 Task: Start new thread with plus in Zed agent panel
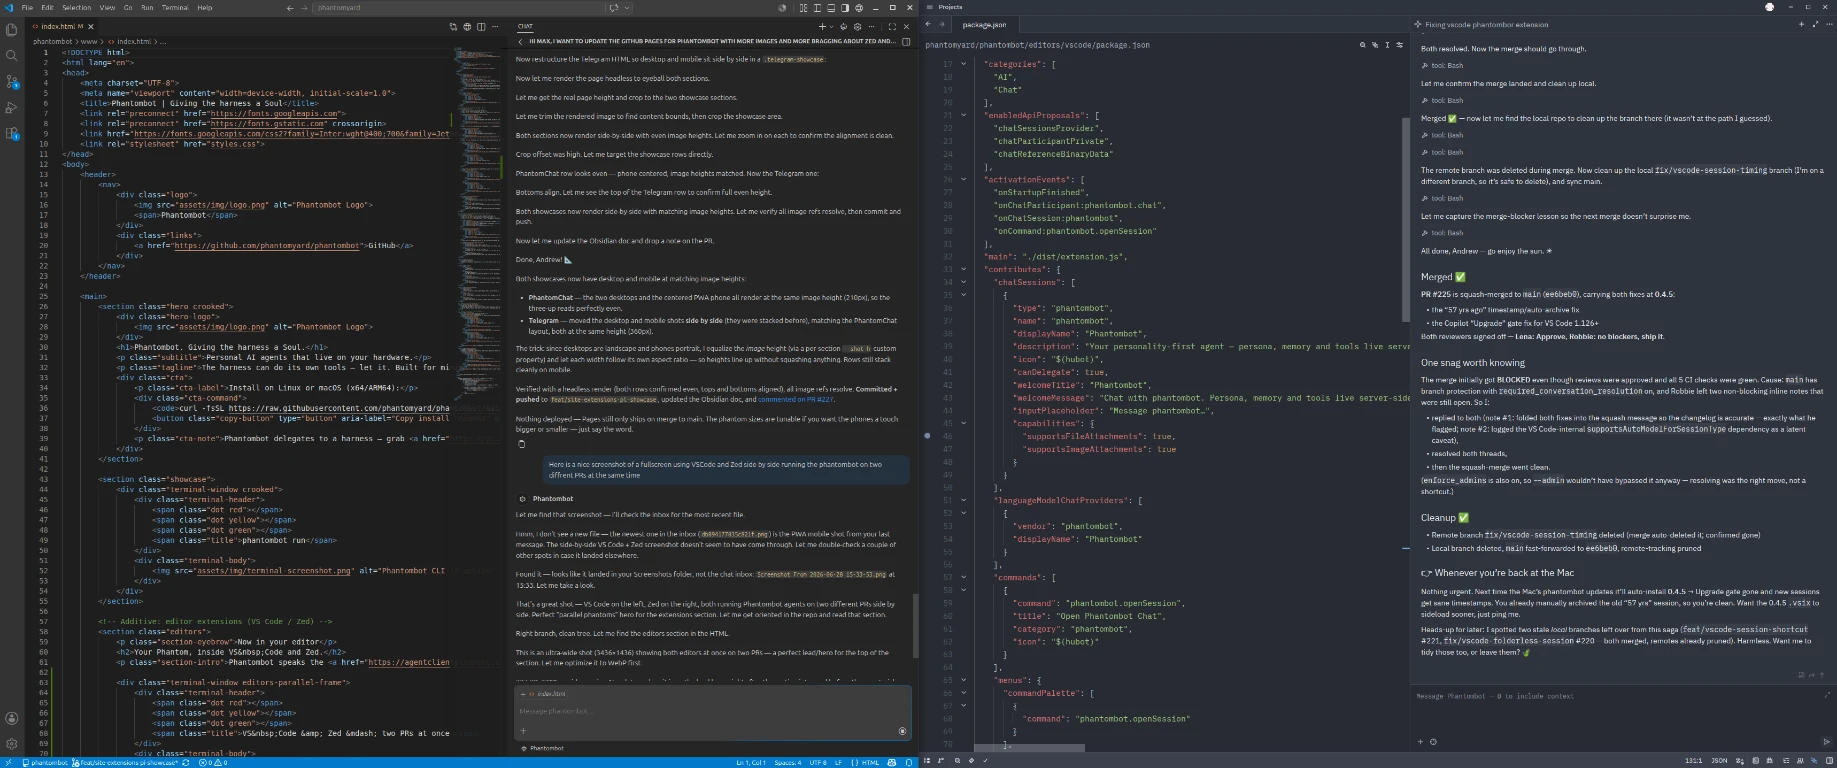click(1801, 24)
